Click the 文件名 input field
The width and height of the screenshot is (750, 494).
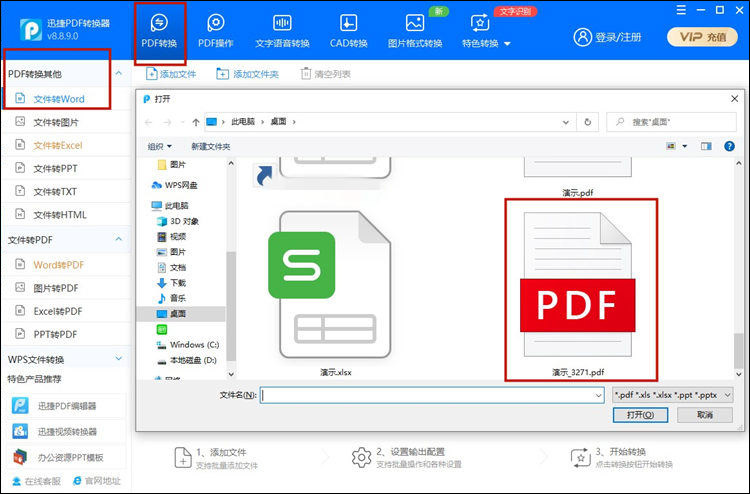431,395
